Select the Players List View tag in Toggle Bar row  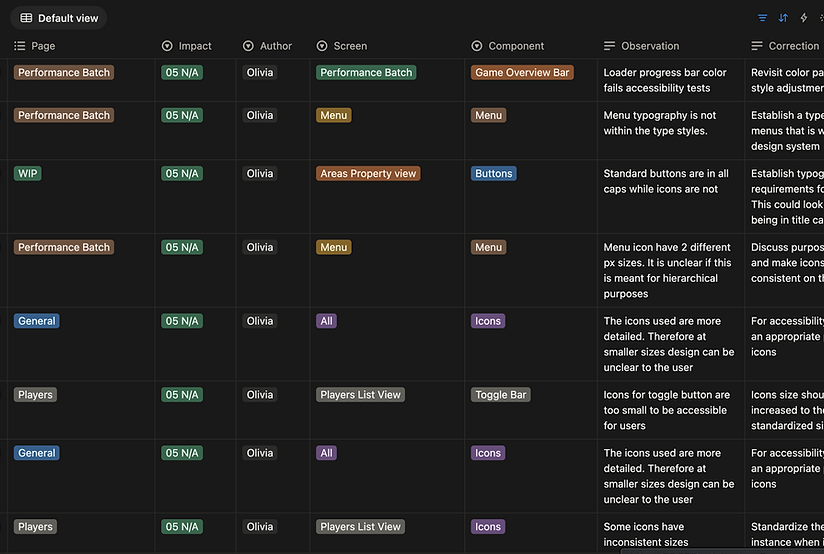click(x=360, y=395)
